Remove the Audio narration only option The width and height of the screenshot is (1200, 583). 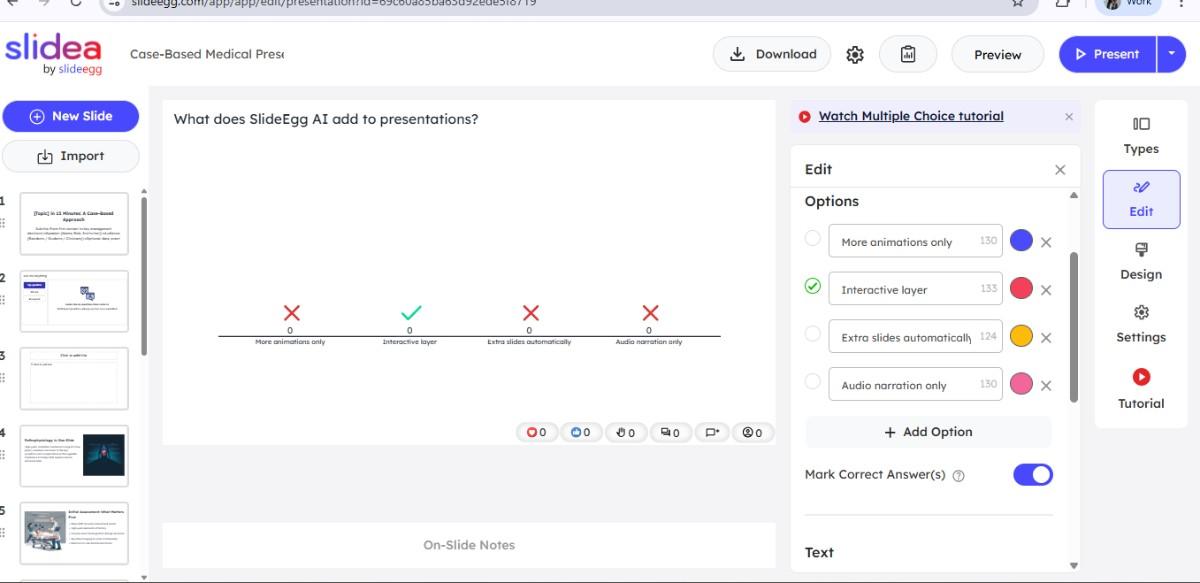point(1046,385)
